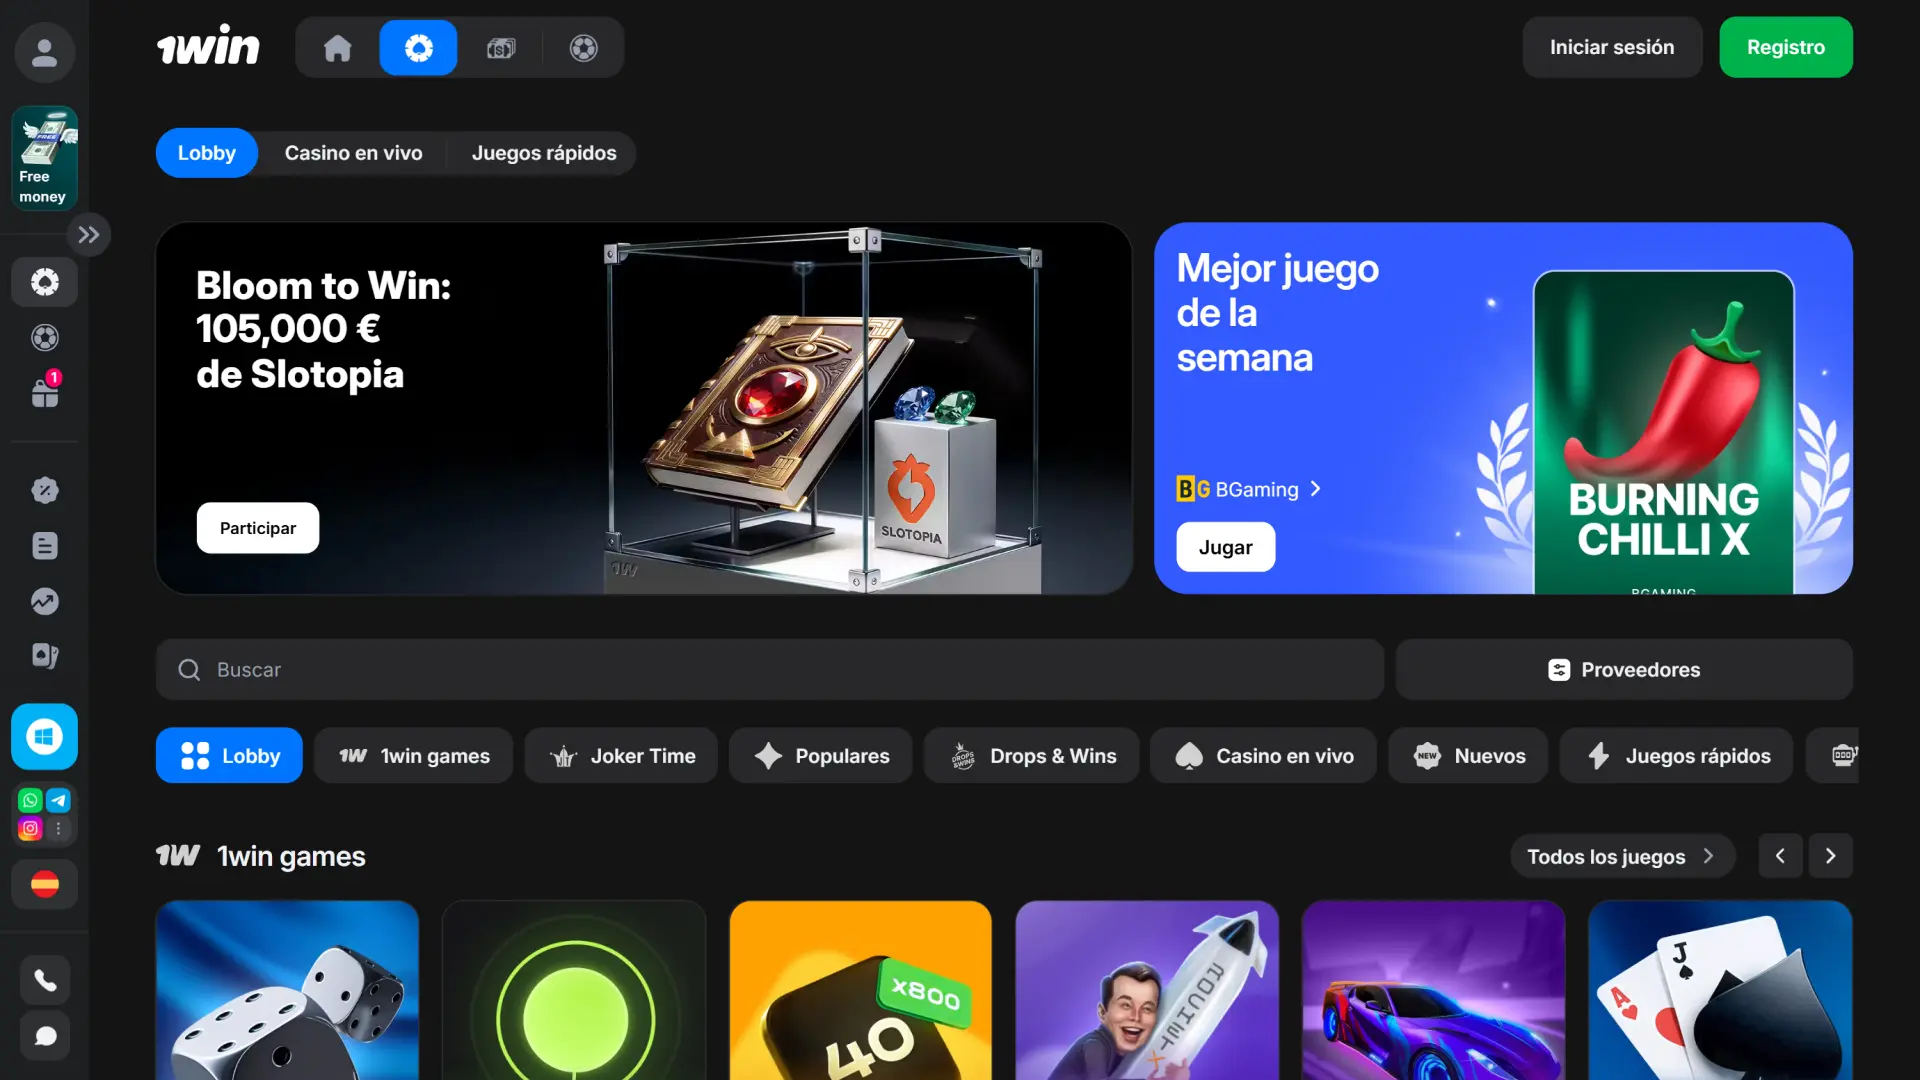Select the Joker Time category chip
The image size is (1920, 1080).
[621, 755]
